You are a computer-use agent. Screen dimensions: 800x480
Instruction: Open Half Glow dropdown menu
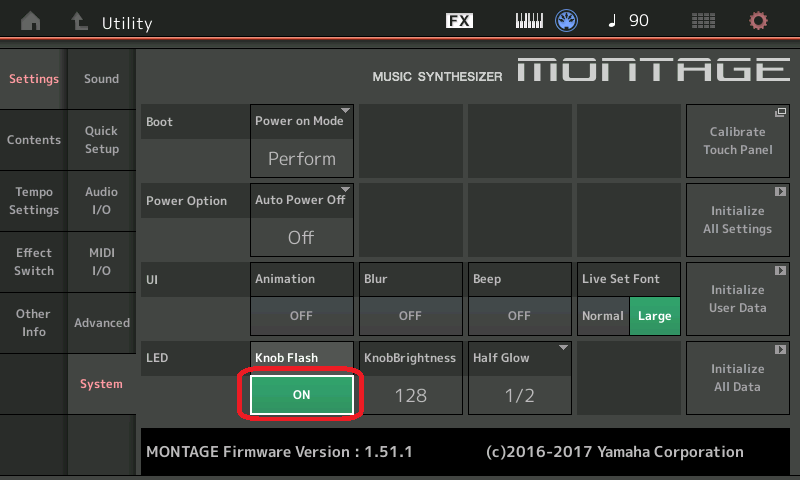519,377
